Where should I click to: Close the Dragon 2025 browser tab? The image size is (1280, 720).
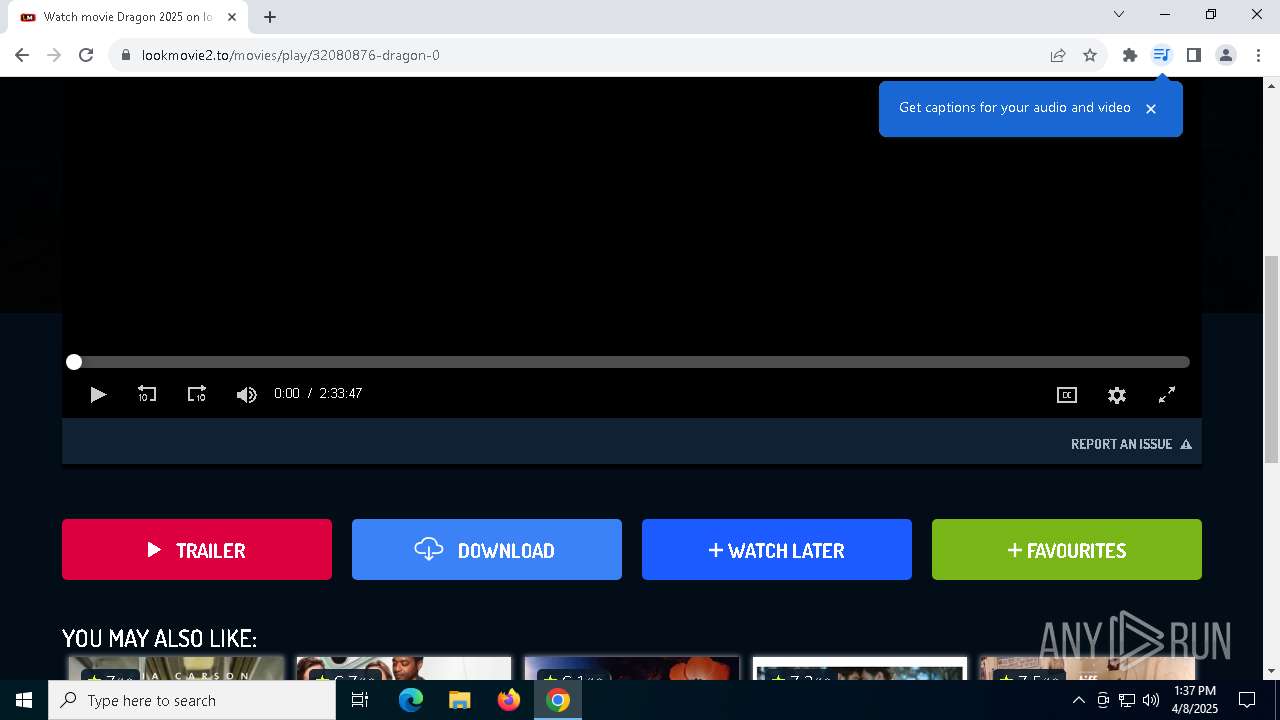[x=232, y=17]
